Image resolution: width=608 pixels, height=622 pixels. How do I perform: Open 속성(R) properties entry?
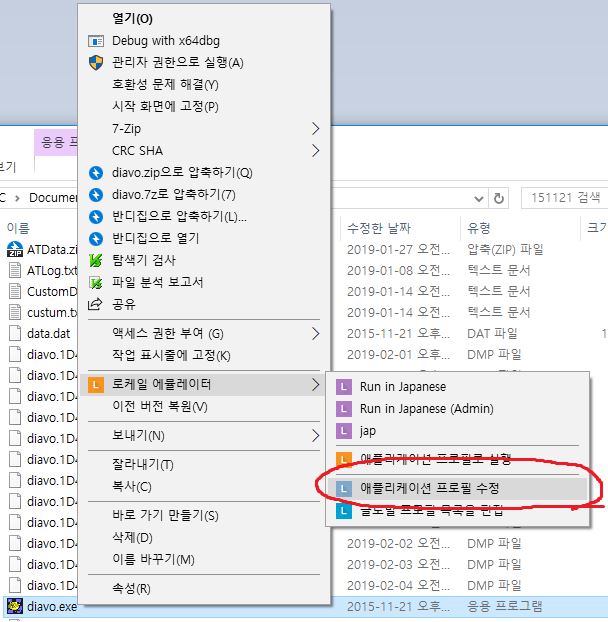click(205, 589)
